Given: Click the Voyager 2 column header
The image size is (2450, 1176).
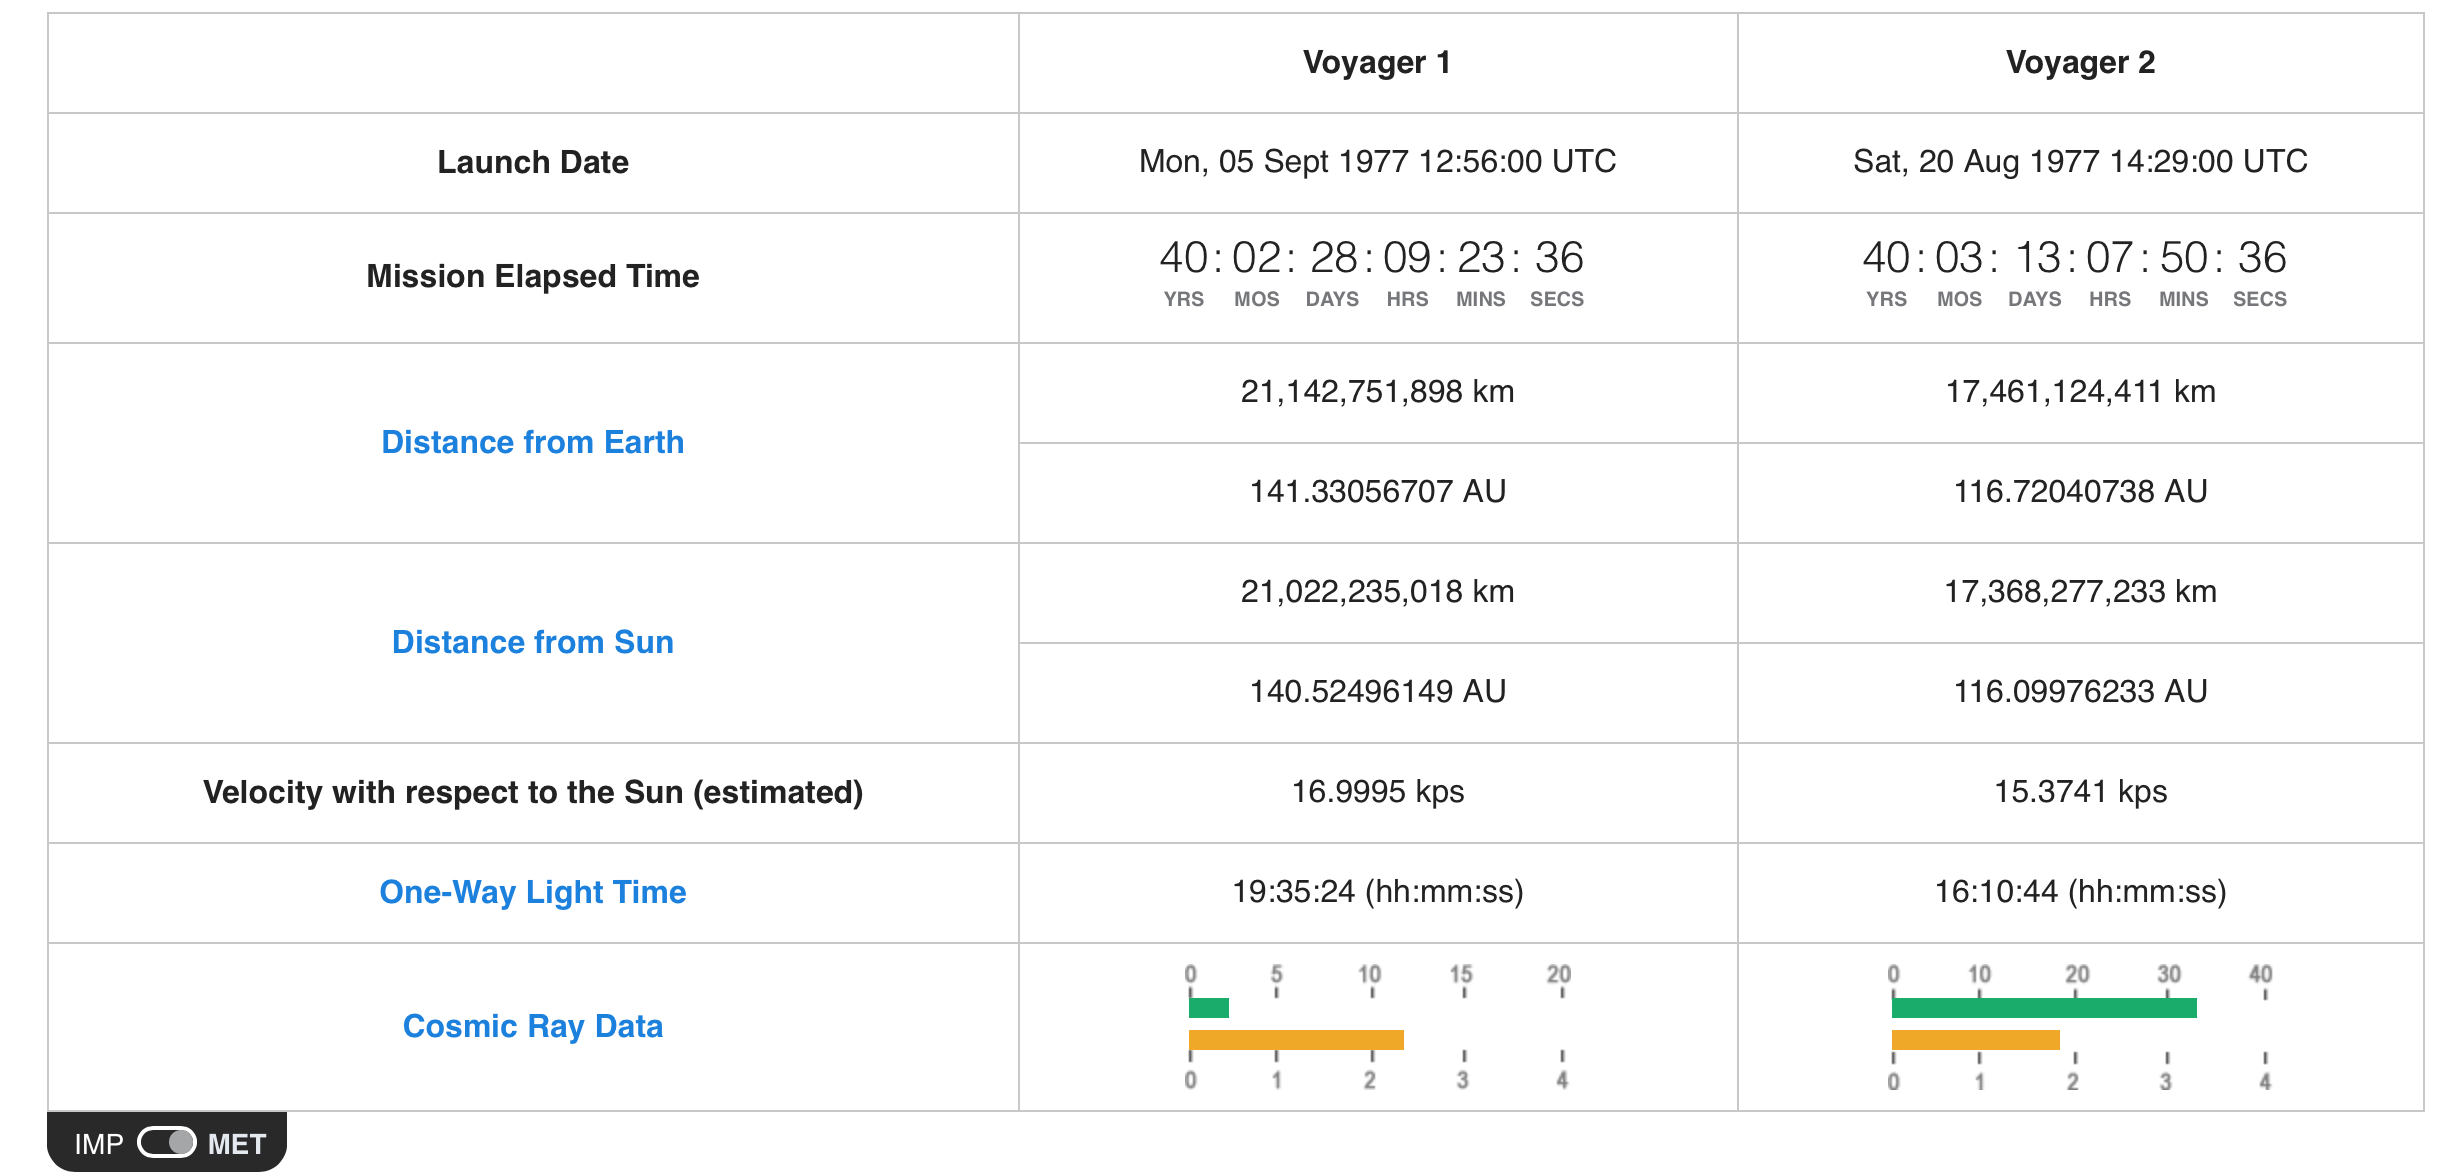Looking at the screenshot, I should tap(2080, 63).
